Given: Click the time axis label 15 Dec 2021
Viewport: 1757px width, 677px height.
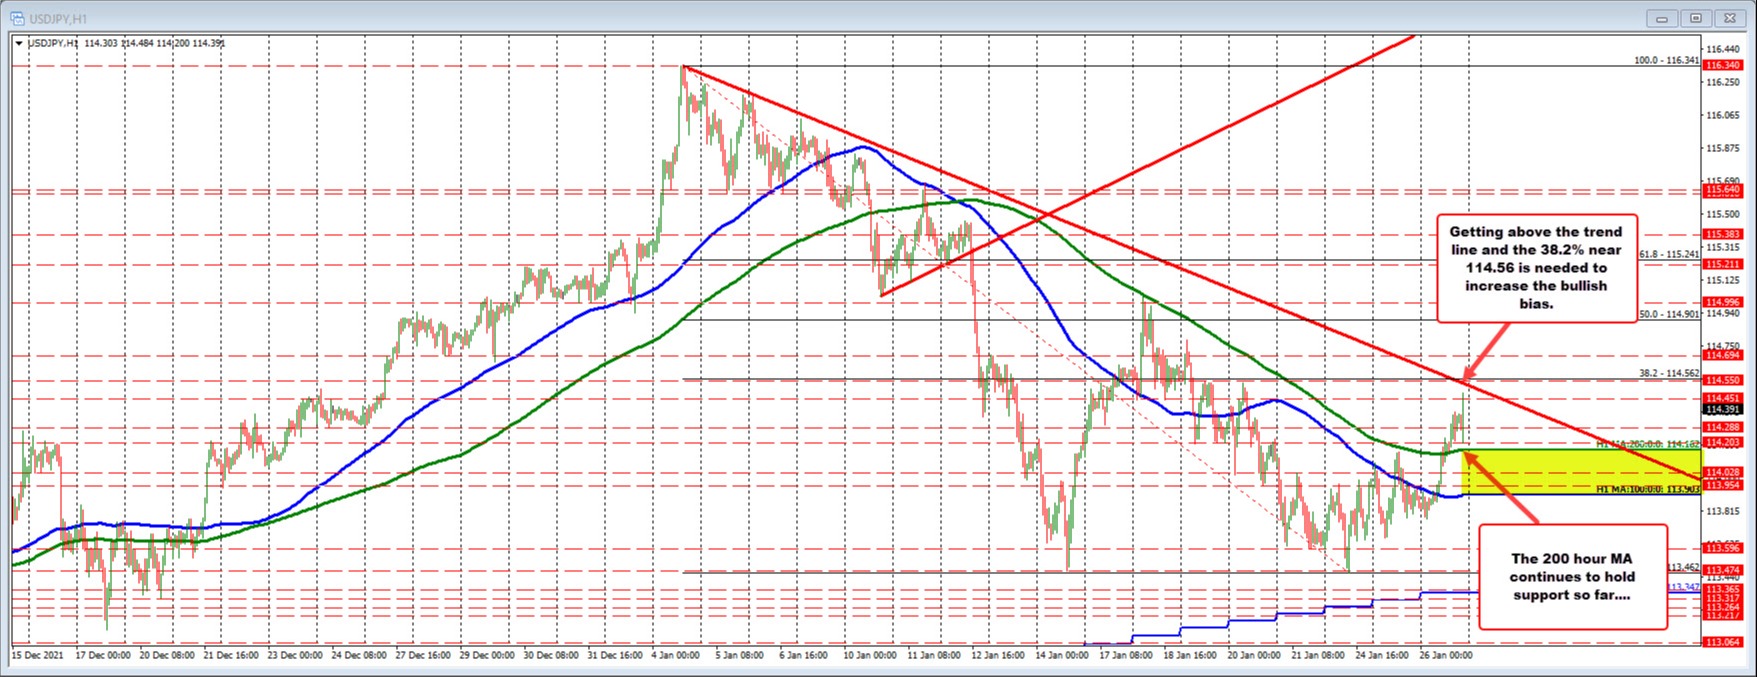Looking at the screenshot, I should tap(36, 655).
